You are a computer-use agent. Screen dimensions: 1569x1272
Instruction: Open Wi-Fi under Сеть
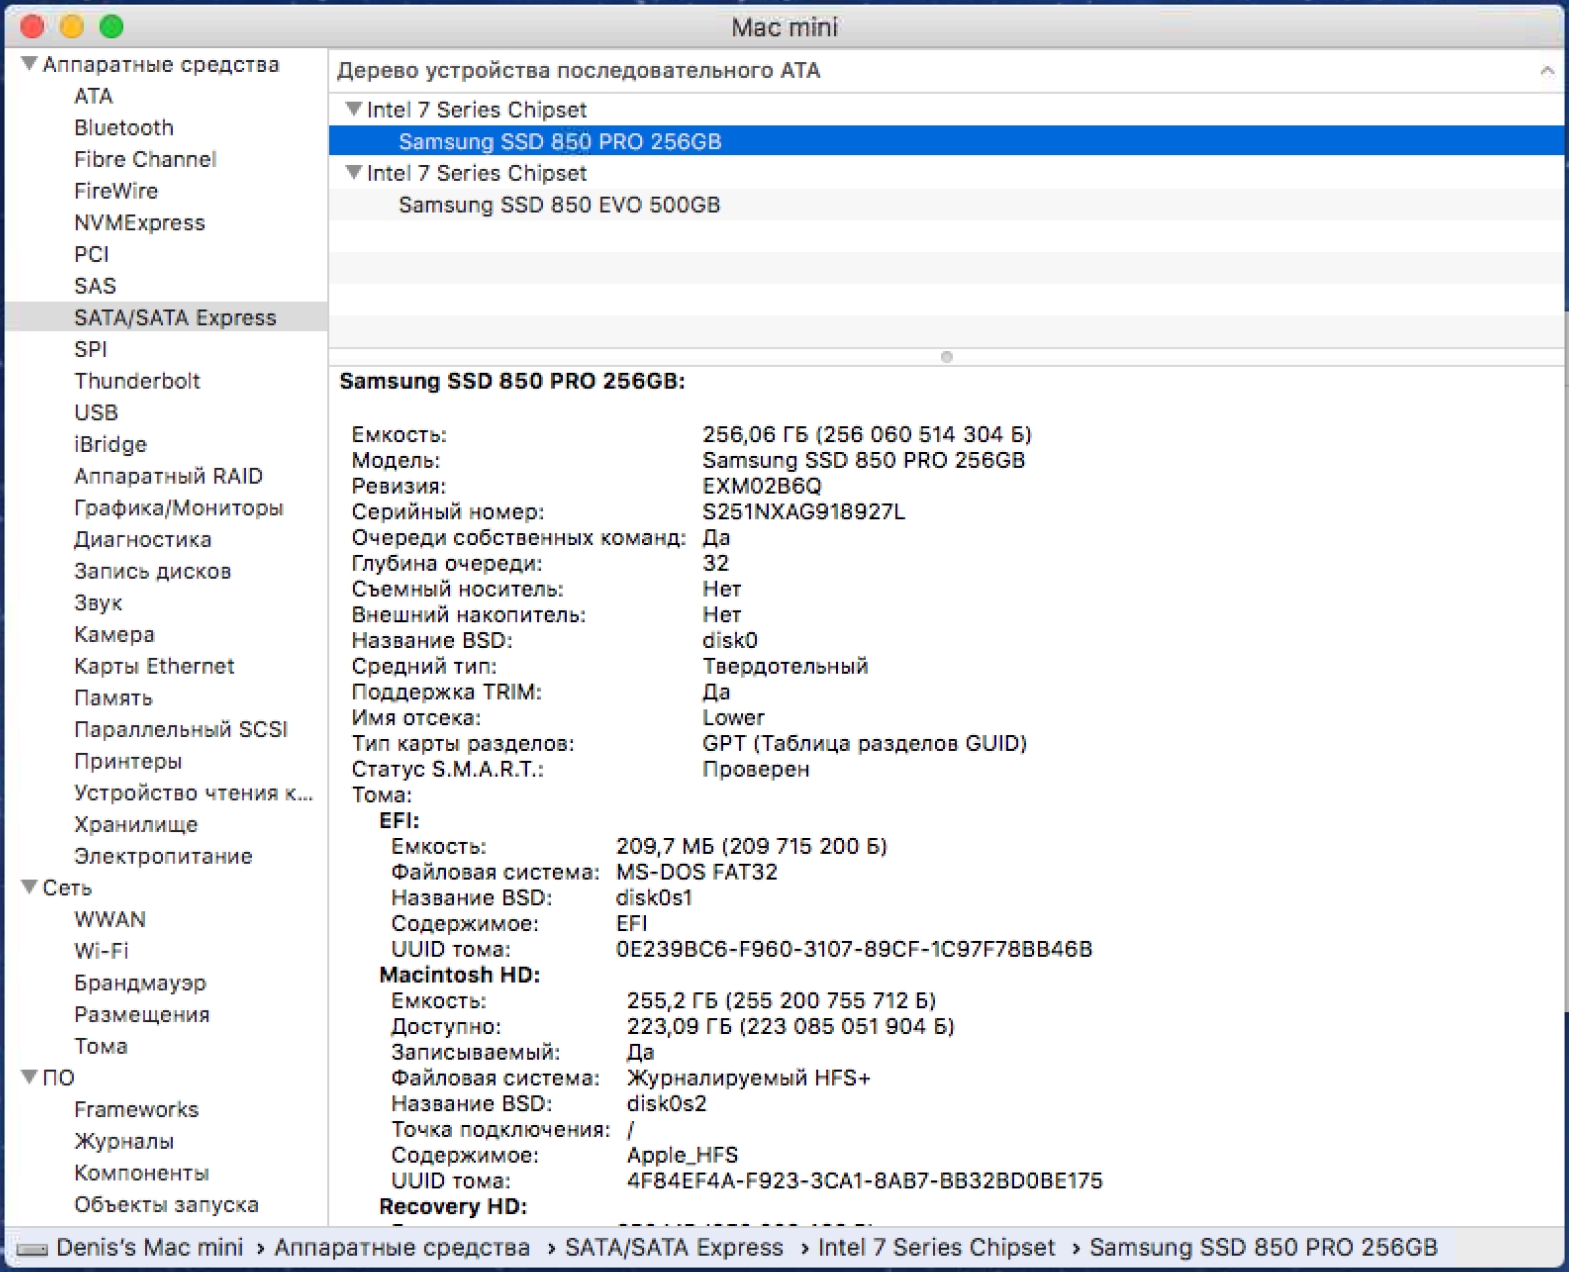[101, 951]
